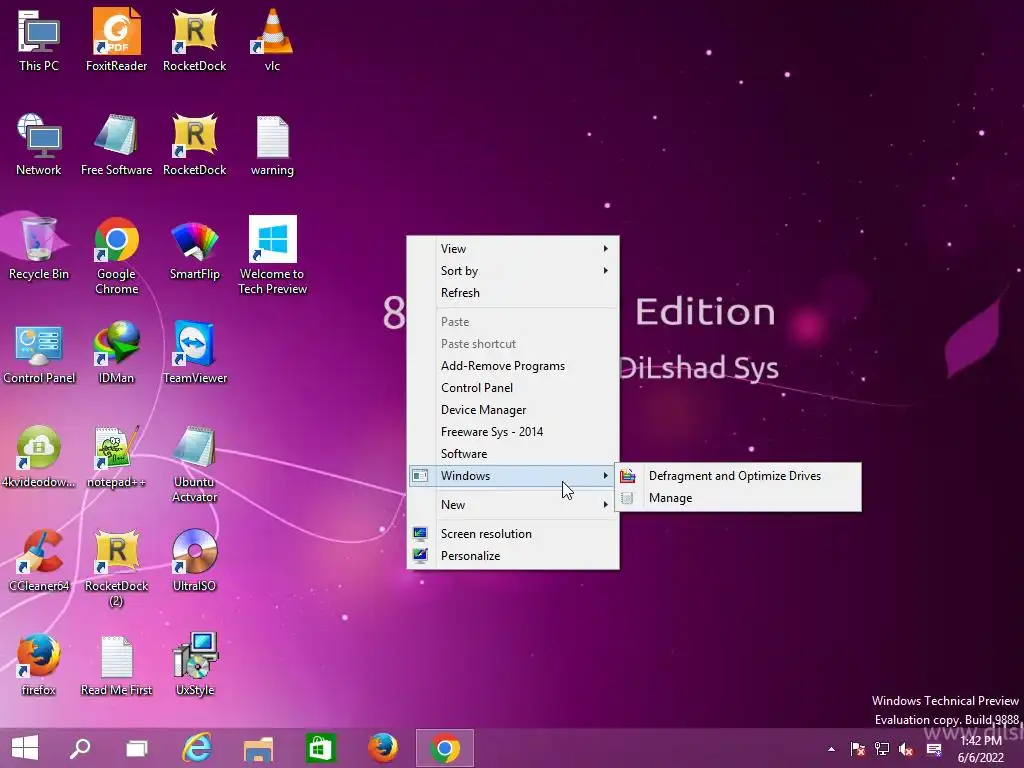Select the warning text file icon
Image resolution: width=1024 pixels, height=768 pixels.
[x=272, y=144]
